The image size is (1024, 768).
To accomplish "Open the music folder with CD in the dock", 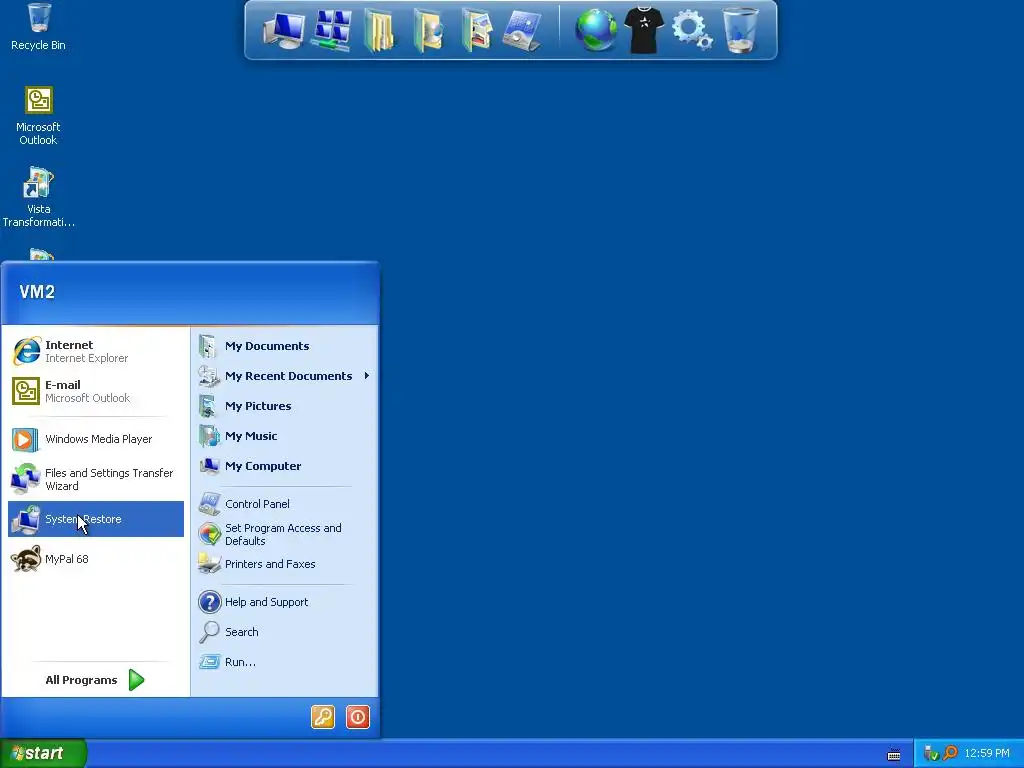I will (428, 30).
